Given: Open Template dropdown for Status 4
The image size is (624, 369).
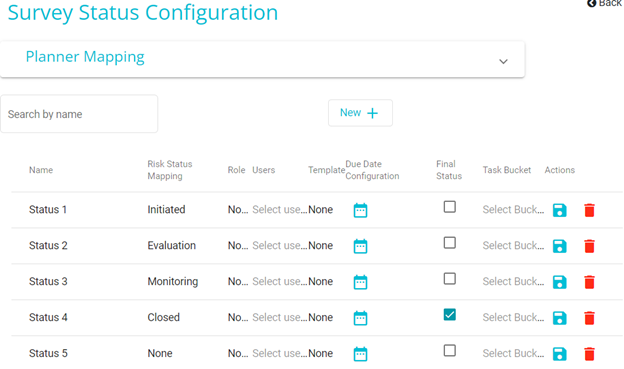Looking at the screenshot, I should (x=321, y=317).
